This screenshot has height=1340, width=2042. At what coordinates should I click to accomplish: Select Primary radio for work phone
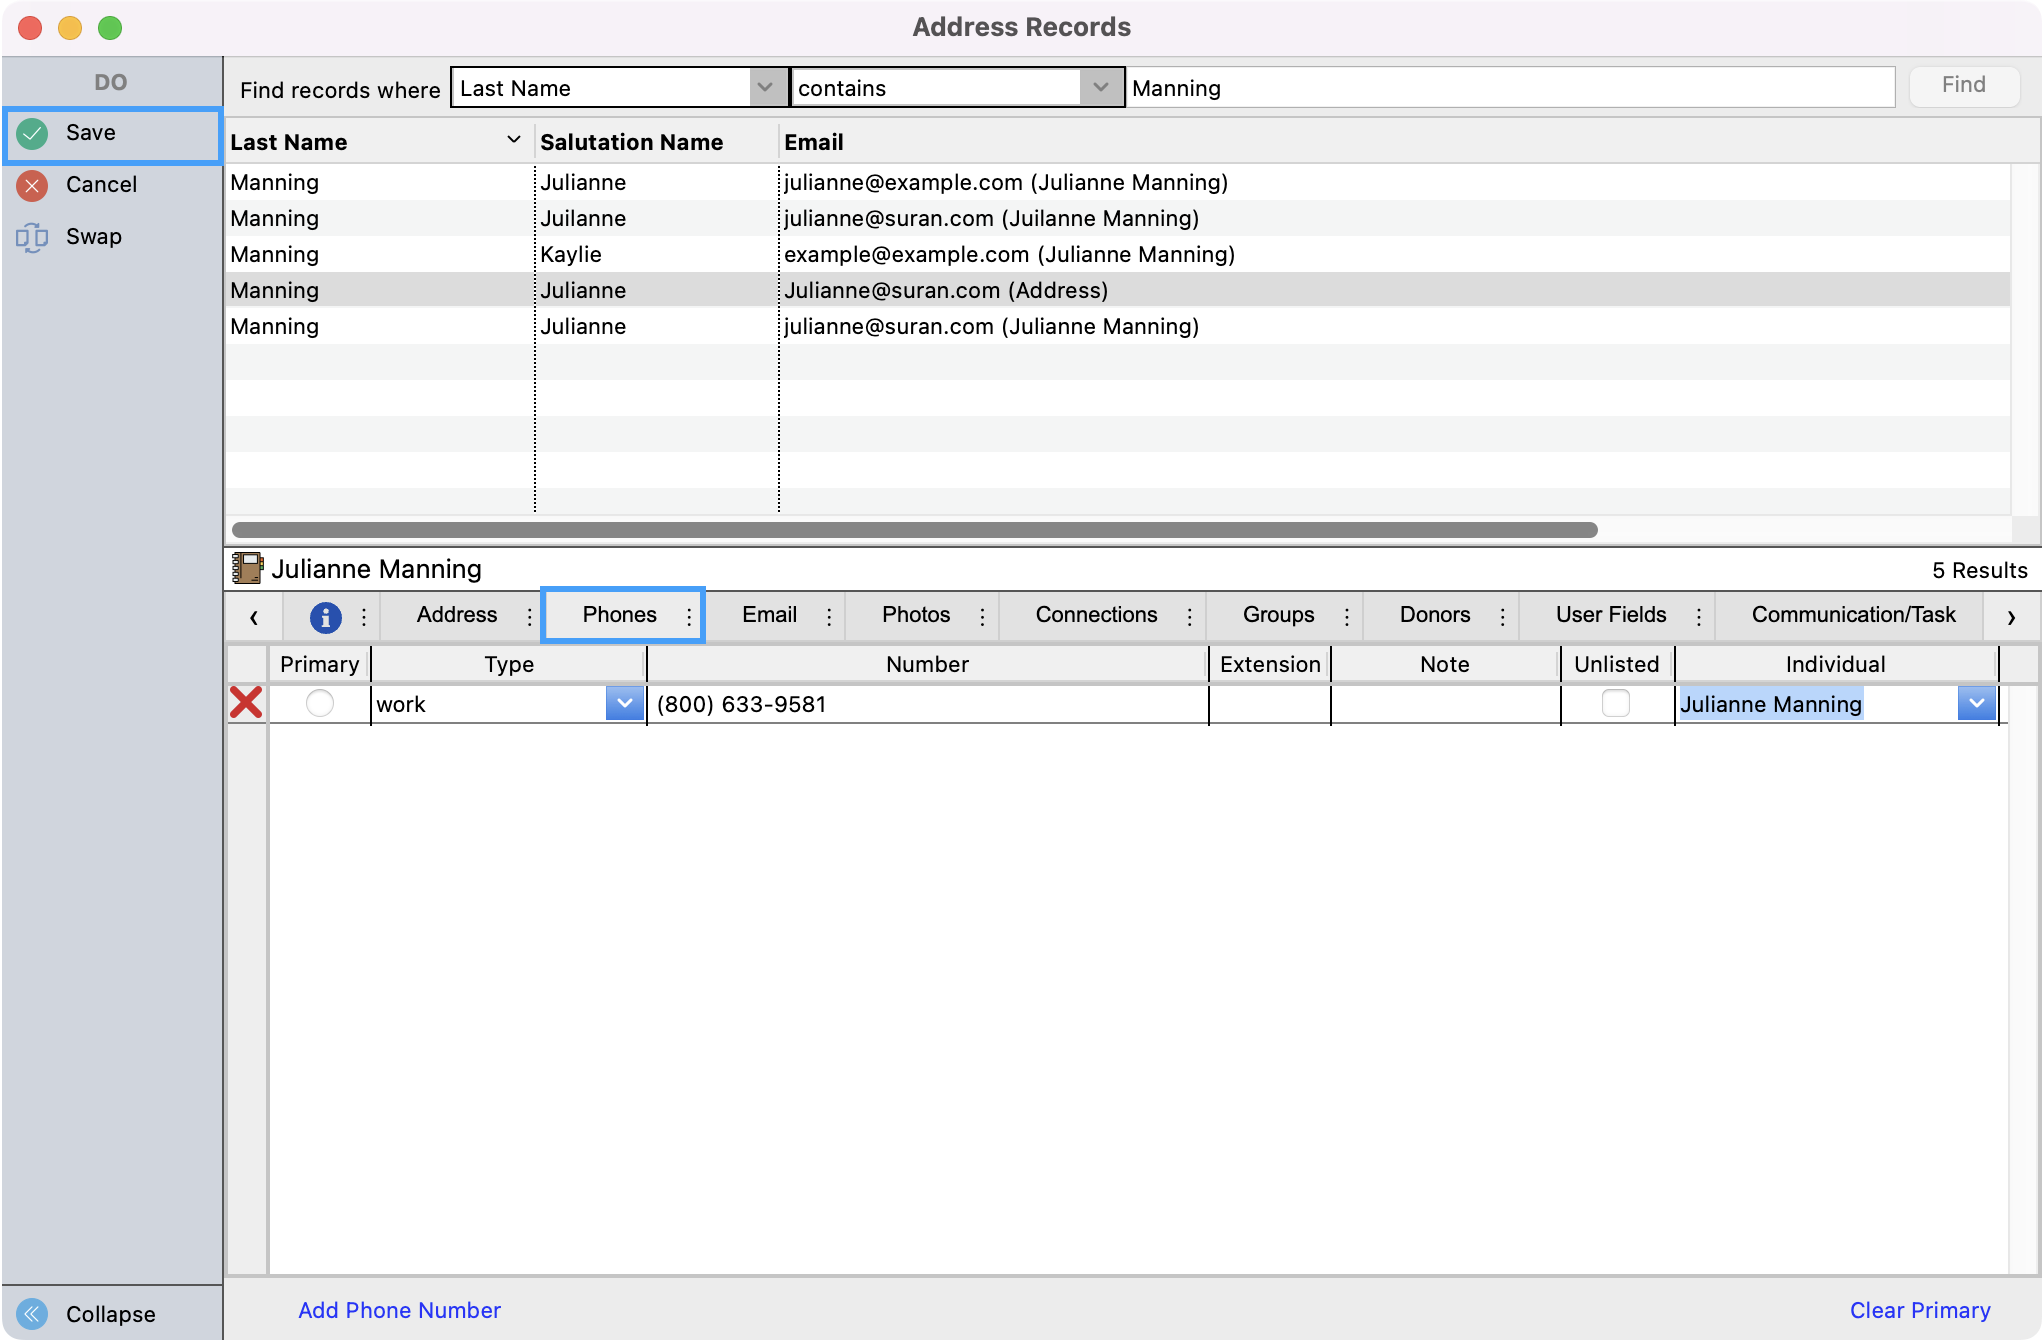320,703
